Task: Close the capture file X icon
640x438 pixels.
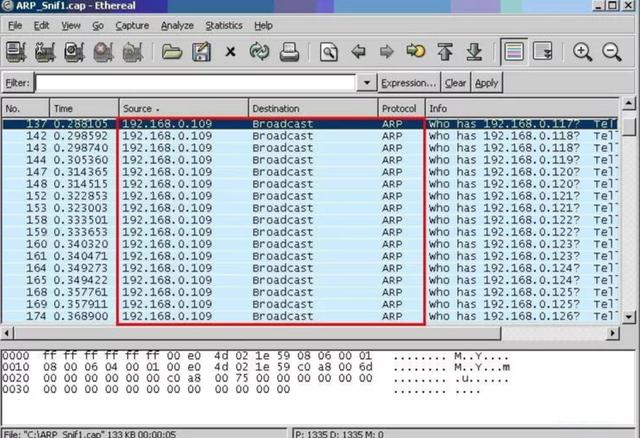Action: pos(231,52)
